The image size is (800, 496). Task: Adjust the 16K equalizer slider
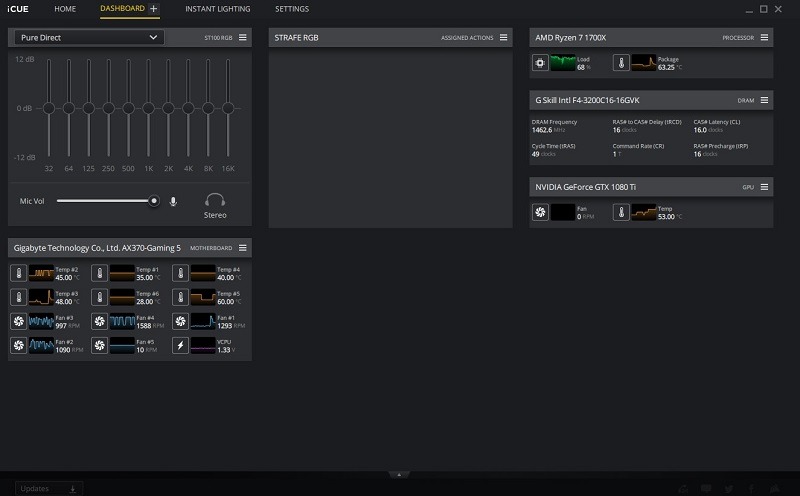228,108
